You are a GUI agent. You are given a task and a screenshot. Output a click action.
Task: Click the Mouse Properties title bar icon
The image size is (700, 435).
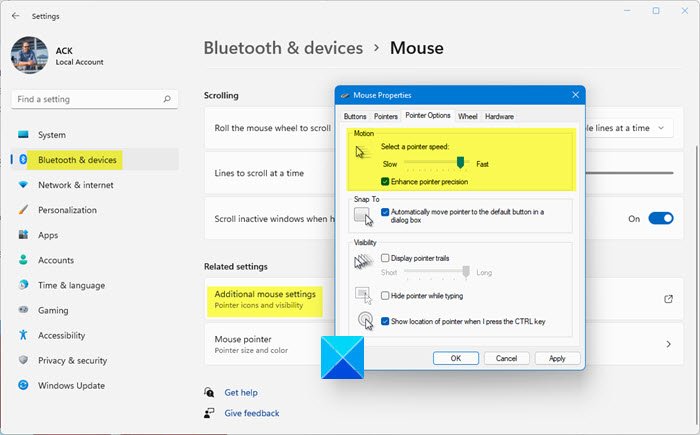pyautogui.click(x=345, y=95)
